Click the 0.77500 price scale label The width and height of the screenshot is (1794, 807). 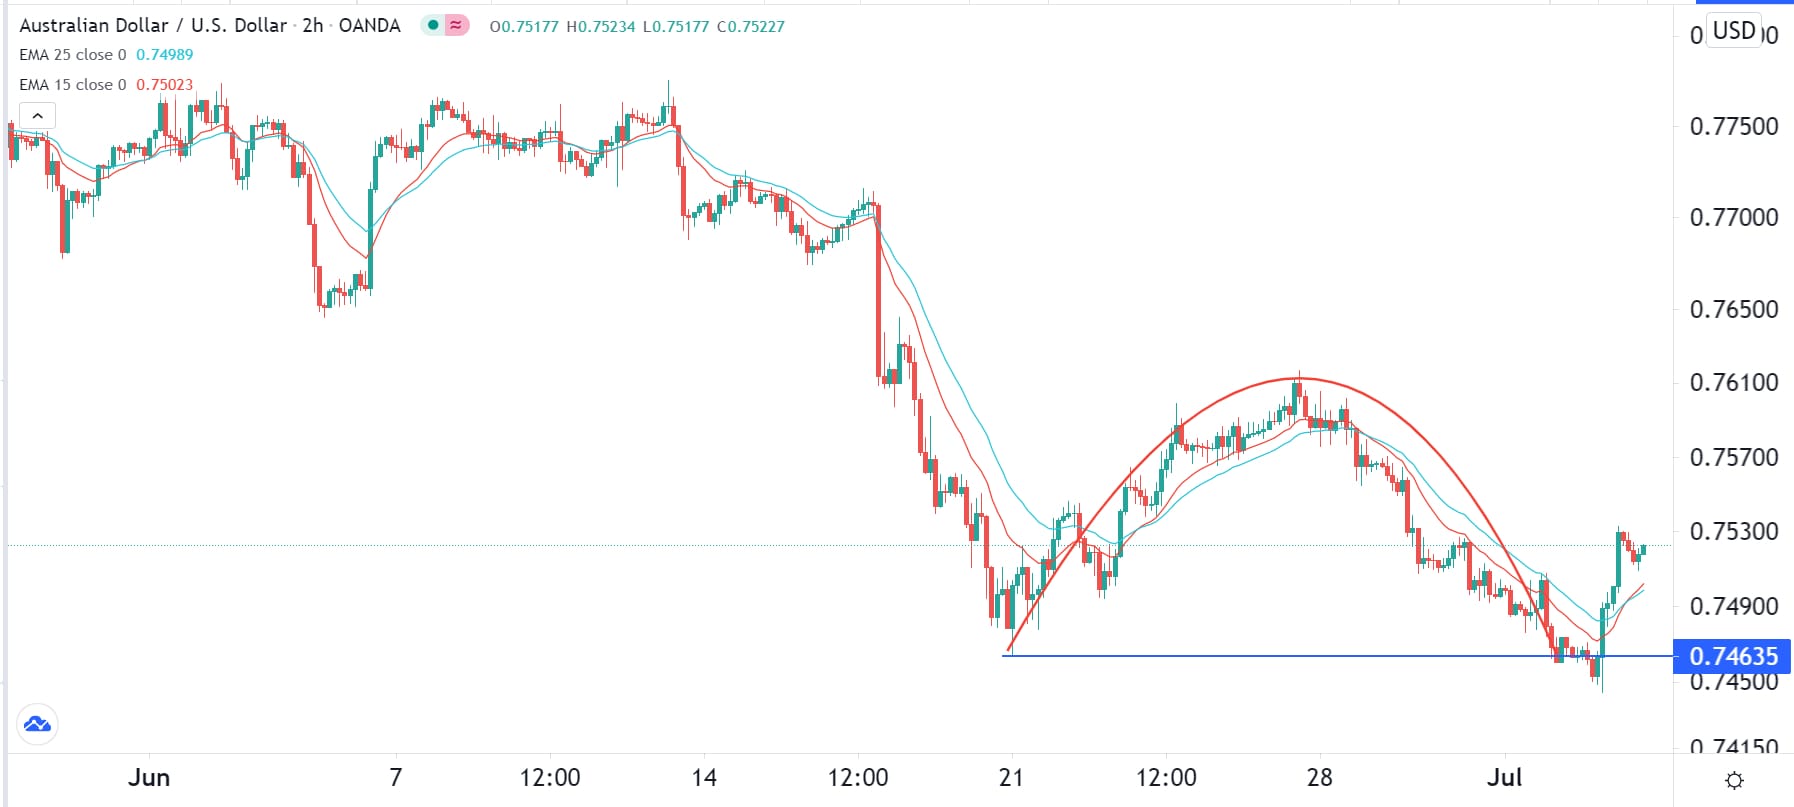(1733, 126)
